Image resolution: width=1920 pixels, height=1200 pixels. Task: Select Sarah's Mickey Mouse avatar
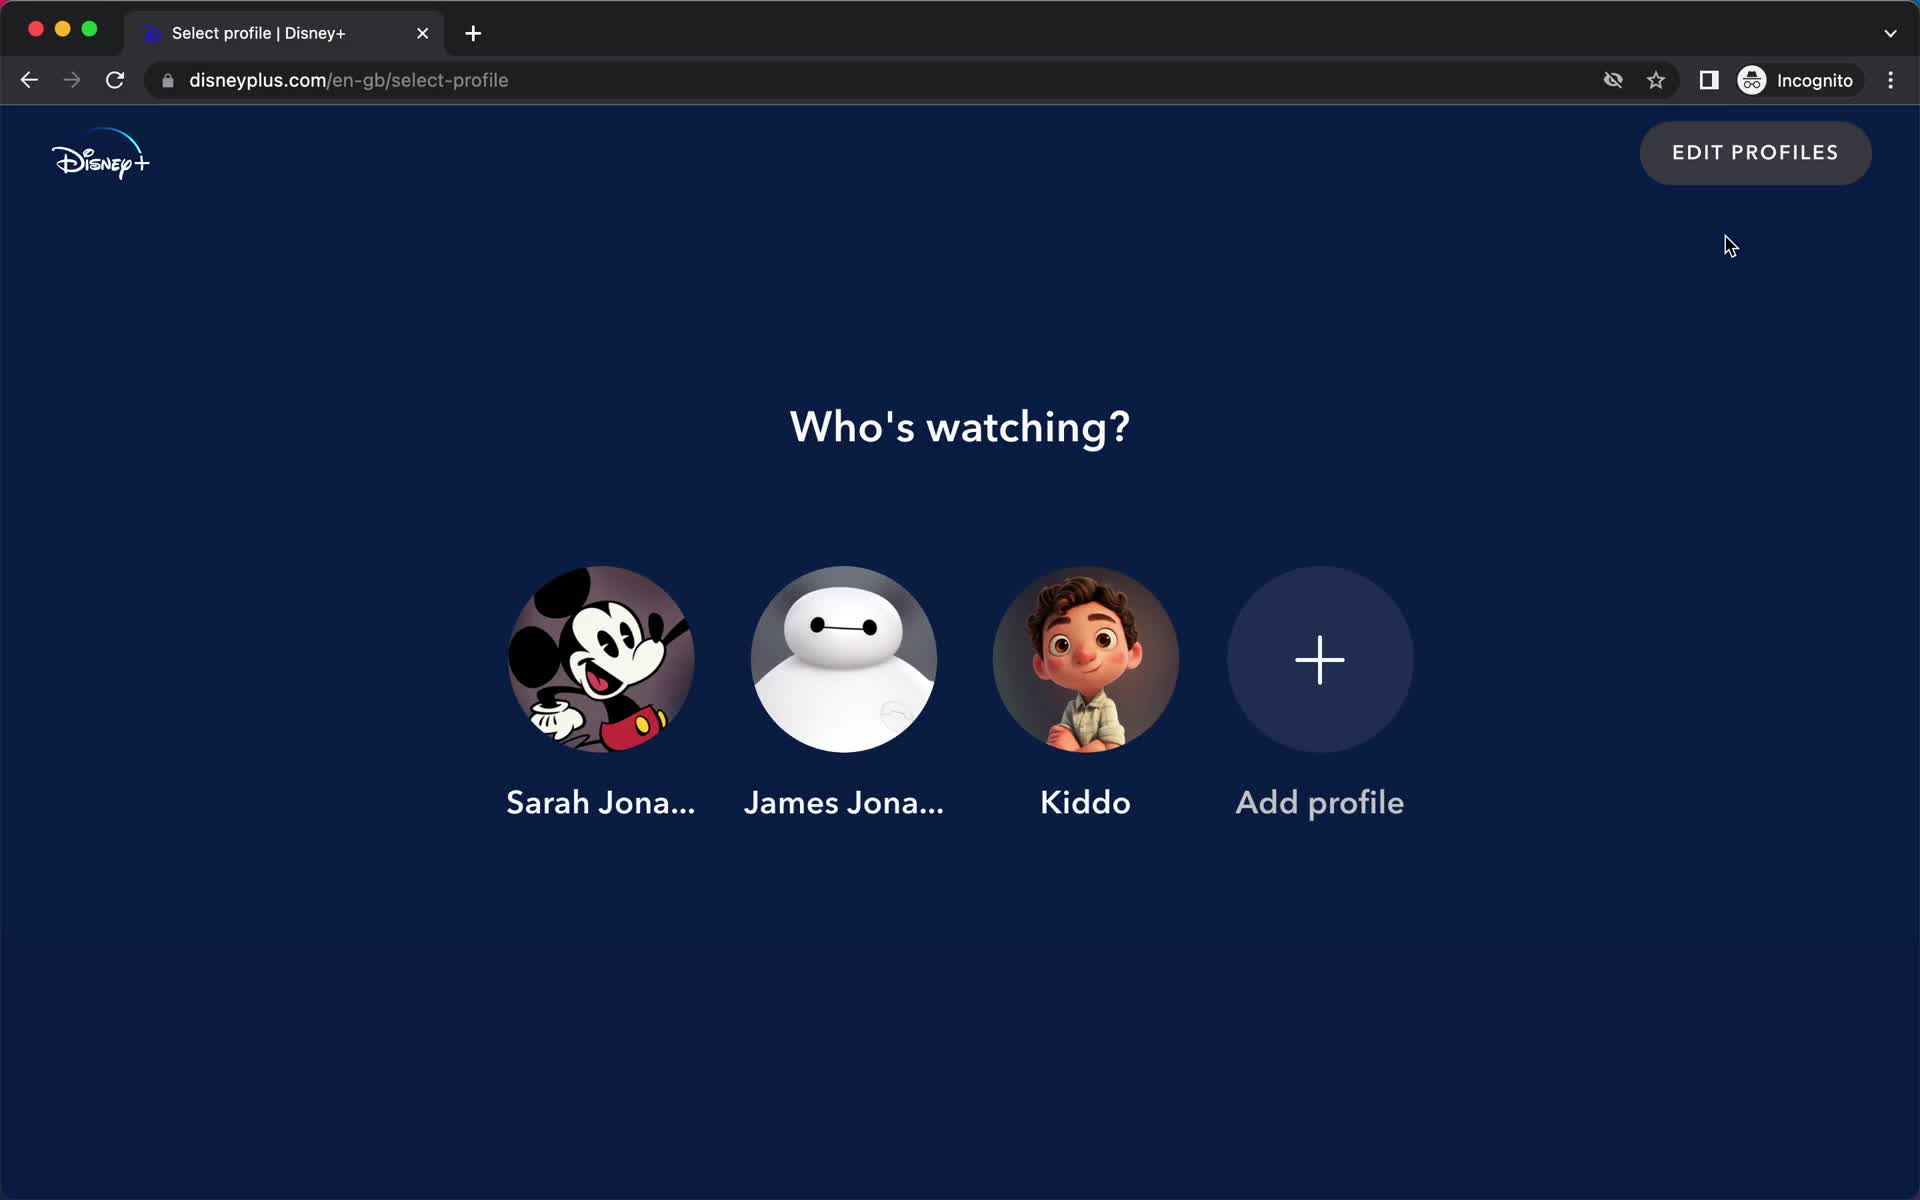point(601,659)
